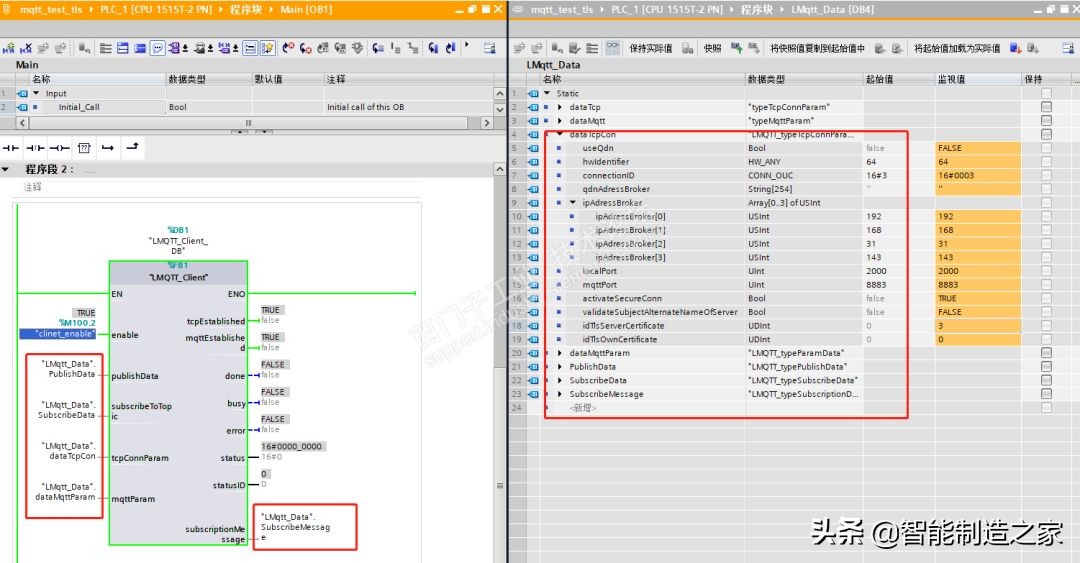Image resolution: width=1080 pixels, height=563 pixels.
Task: Toggle retain checkbox for dataTcp row
Action: (1046, 107)
